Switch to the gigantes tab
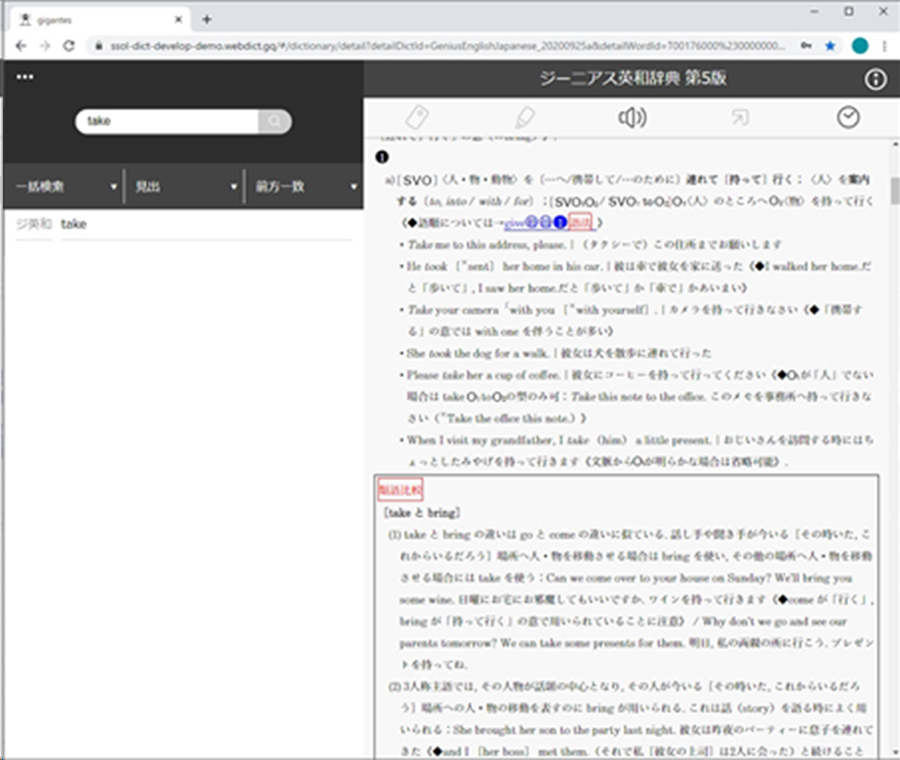The height and width of the screenshot is (760, 900). point(100,20)
